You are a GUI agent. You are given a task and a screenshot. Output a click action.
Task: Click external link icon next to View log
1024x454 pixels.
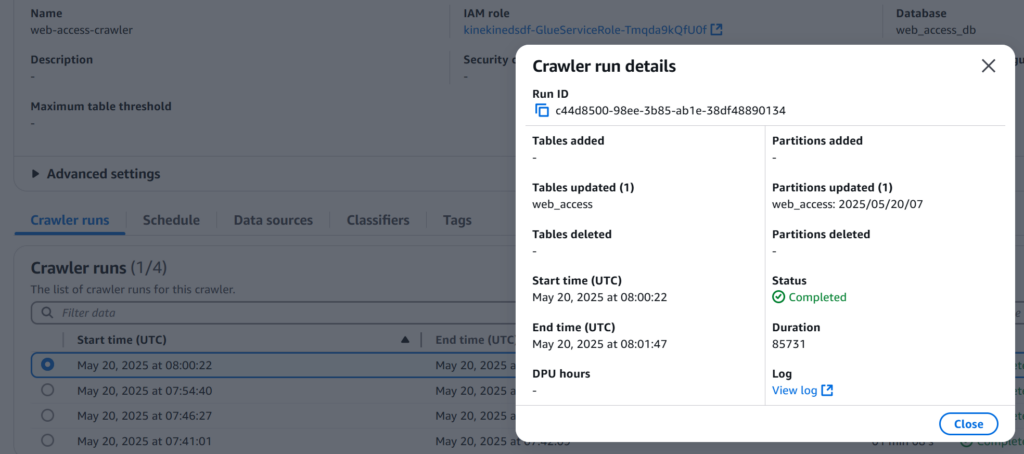[x=827, y=390]
